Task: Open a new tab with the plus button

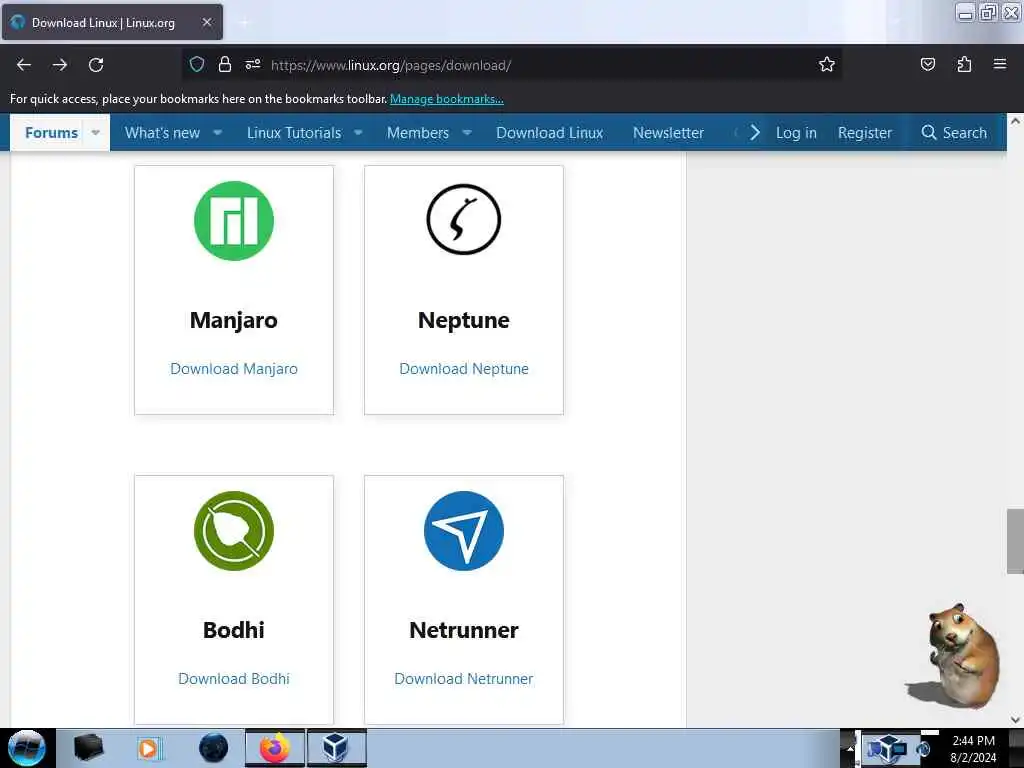Action: 244,23
